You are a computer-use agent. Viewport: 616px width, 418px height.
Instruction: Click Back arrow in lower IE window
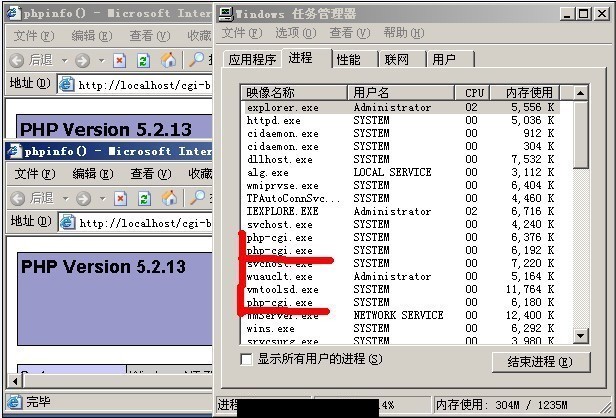point(17,198)
